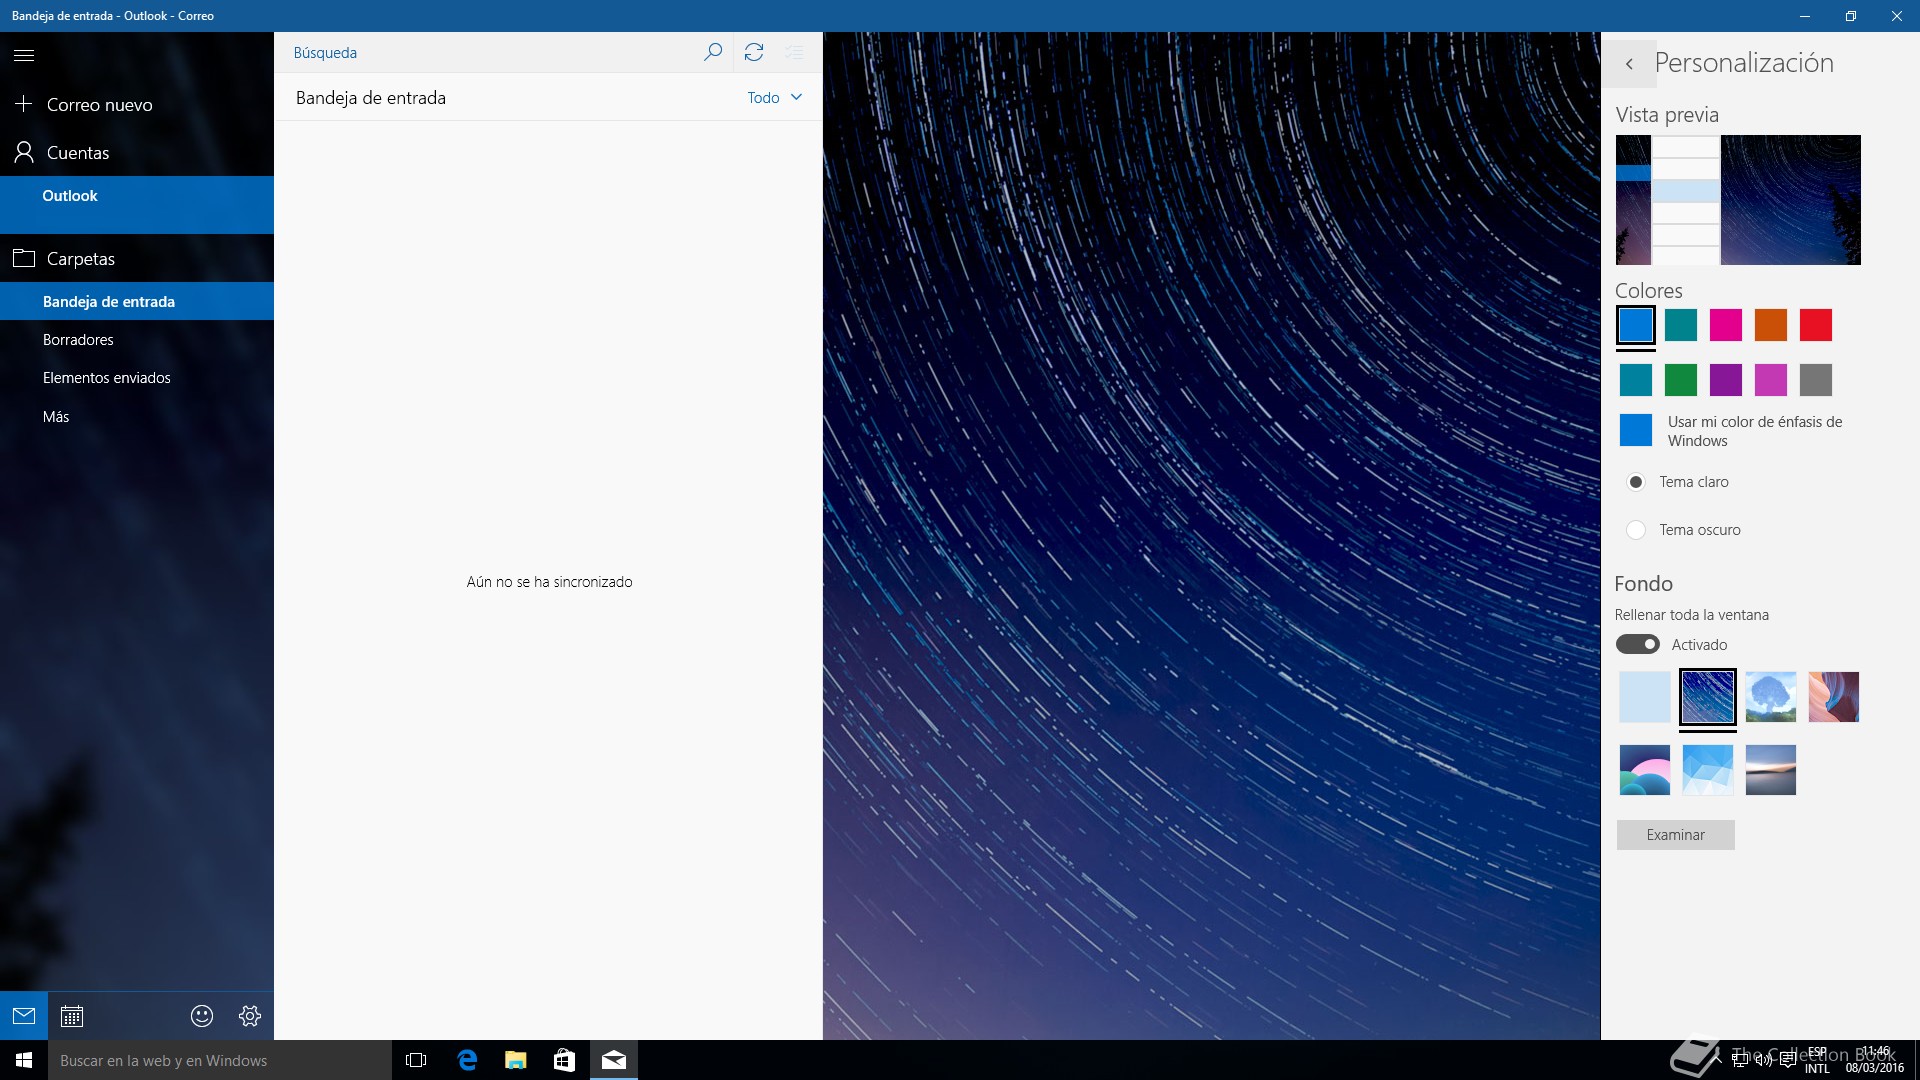Select Tema claro radio button

[1636, 482]
